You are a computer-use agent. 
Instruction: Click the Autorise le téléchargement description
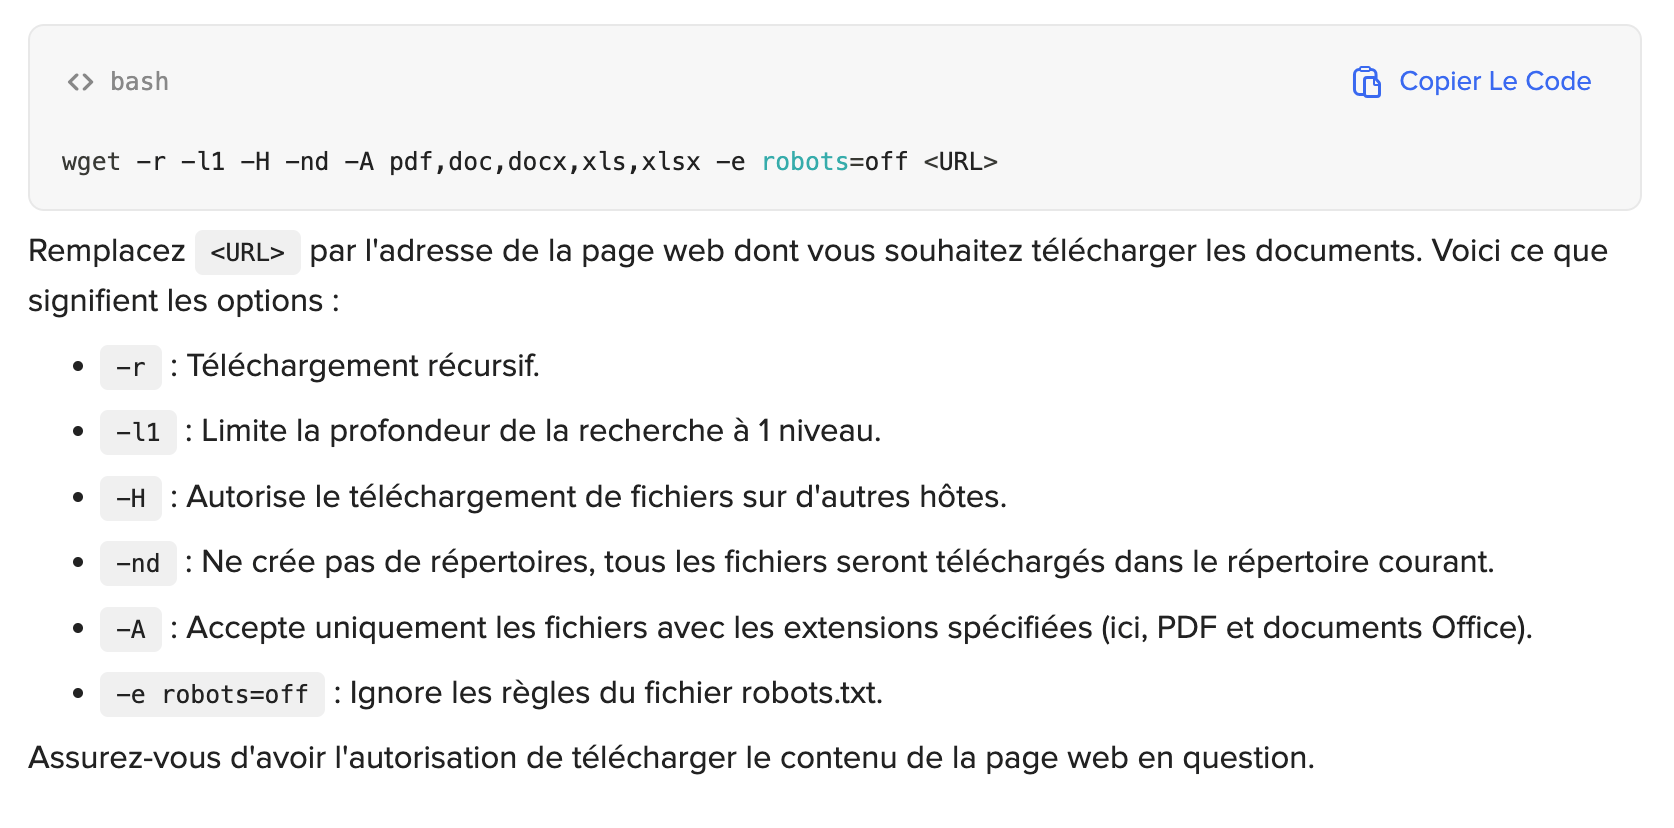click(x=596, y=497)
